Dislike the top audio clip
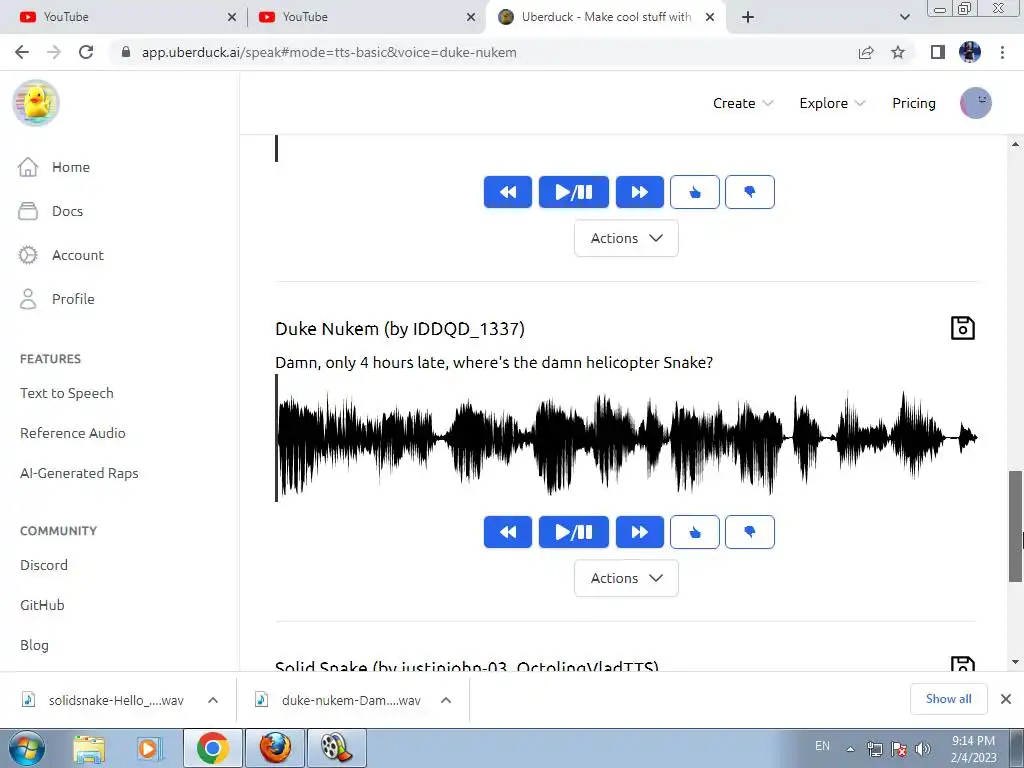This screenshot has height=768, width=1024. [750, 192]
